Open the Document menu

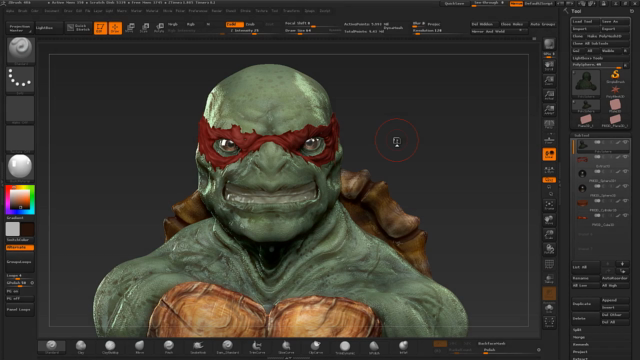click(x=52, y=11)
